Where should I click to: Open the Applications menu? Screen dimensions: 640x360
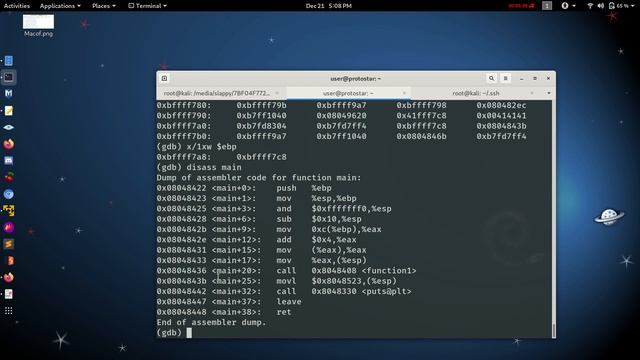[x=60, y=6]
